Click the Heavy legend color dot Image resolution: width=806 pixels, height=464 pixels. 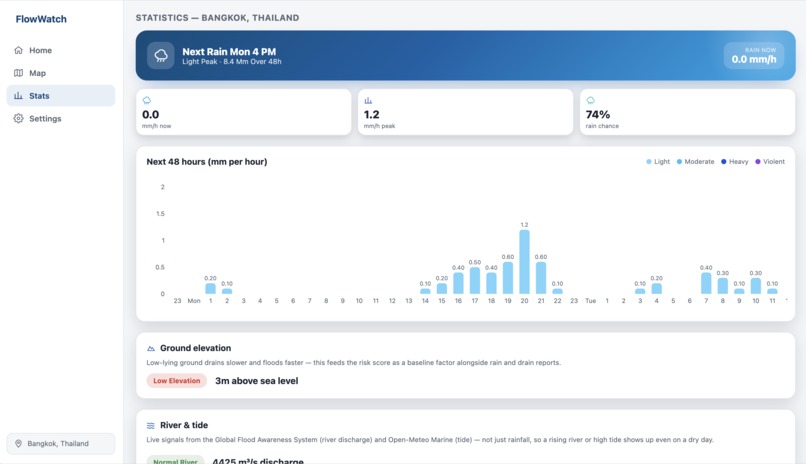point(724,161)
